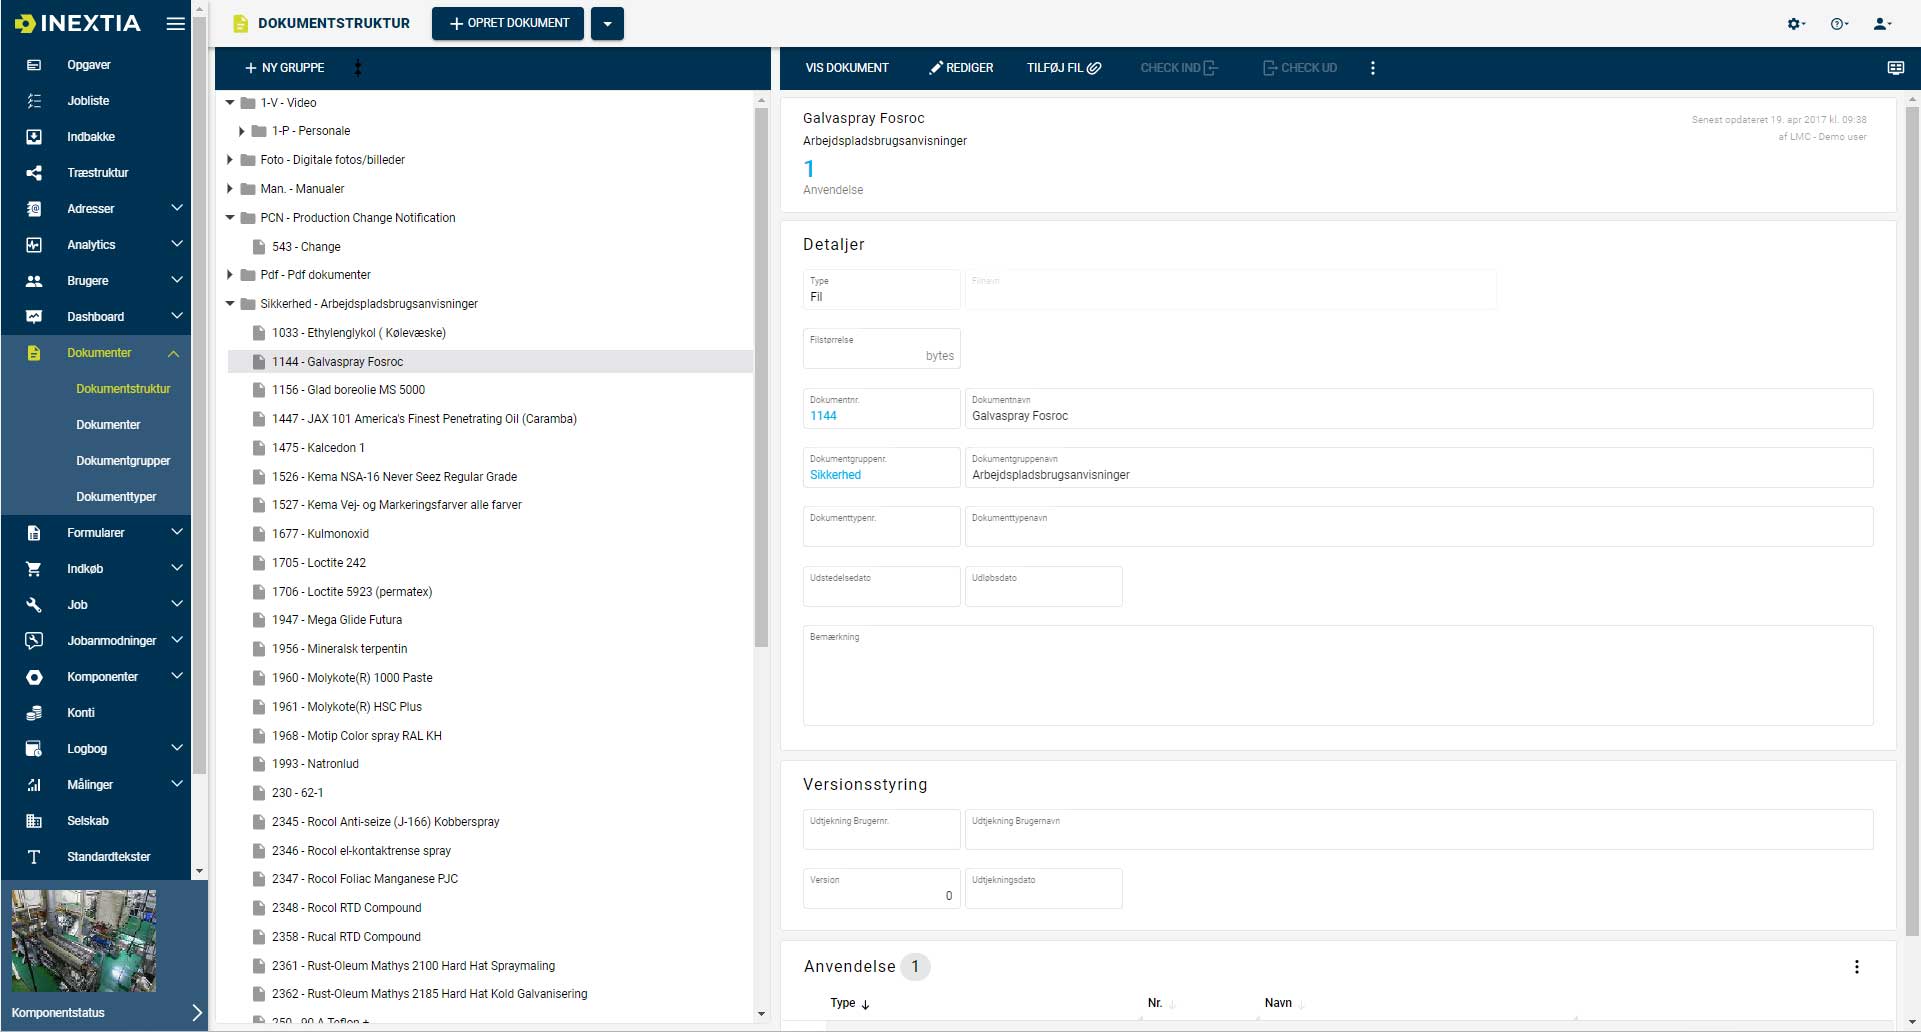Toggle the panel icon below the user icon

[x=1895, y=66]
